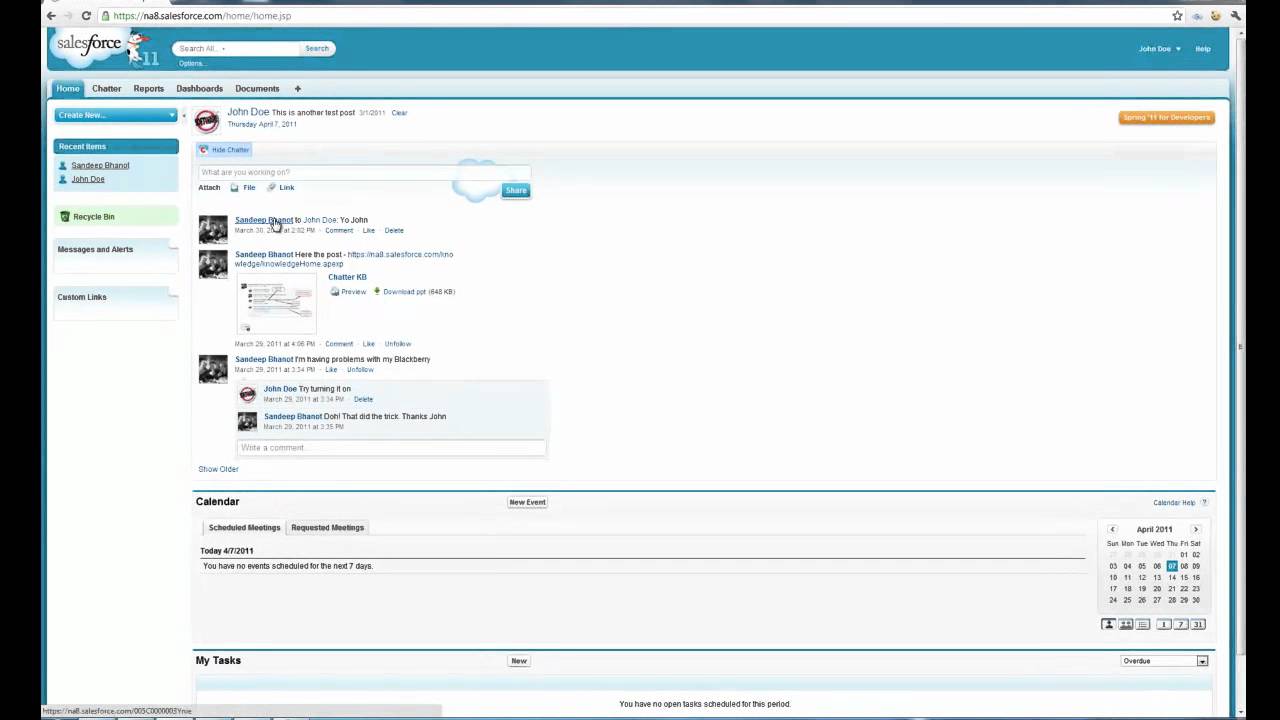Select calendar list view icon
The height and width of the screenshot is (720, 1280).
pyautogui.click(x=1142, y=624)
